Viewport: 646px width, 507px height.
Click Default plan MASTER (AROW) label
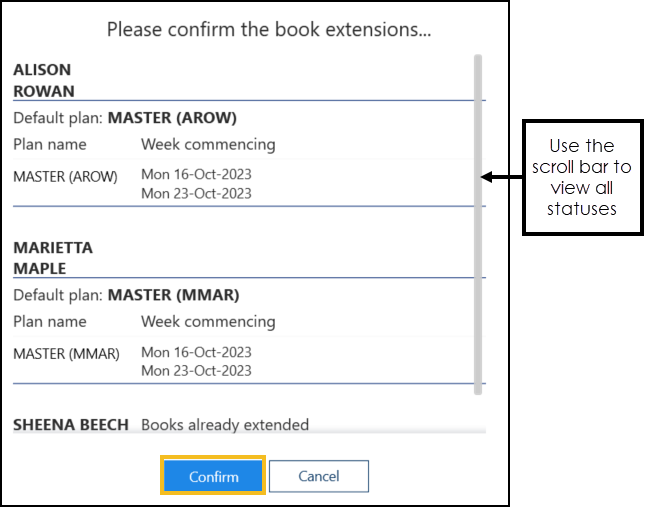[x=125, y=117]
